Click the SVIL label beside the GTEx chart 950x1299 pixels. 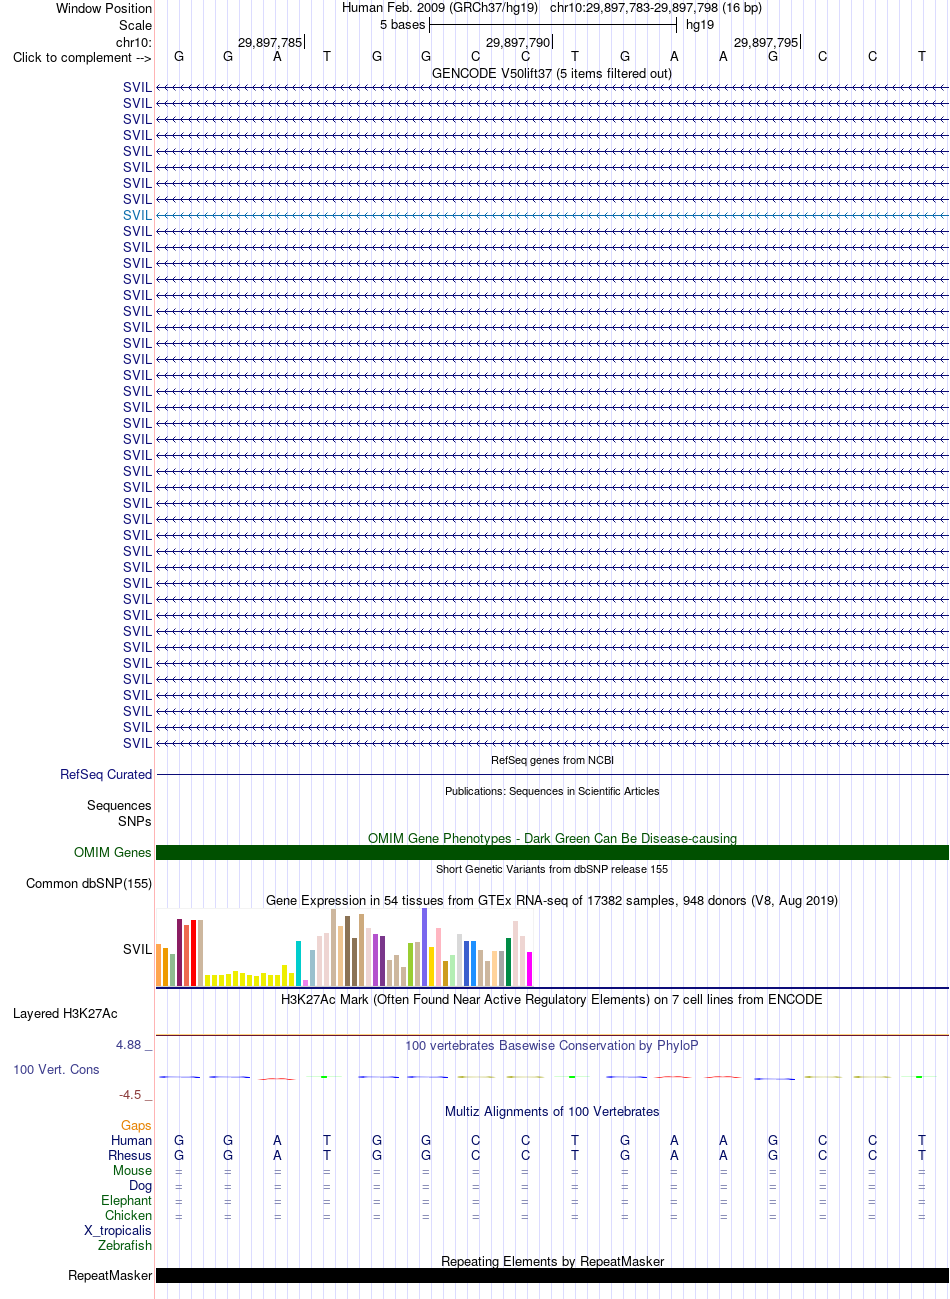pos(138,949)
